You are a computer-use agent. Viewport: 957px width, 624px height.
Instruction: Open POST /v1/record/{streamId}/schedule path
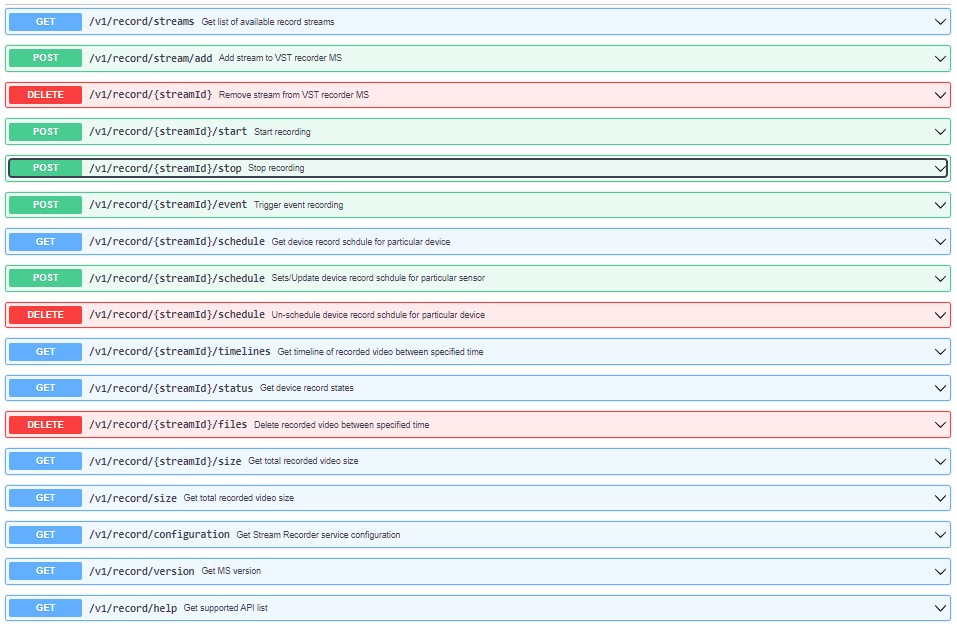coord(176,278)
